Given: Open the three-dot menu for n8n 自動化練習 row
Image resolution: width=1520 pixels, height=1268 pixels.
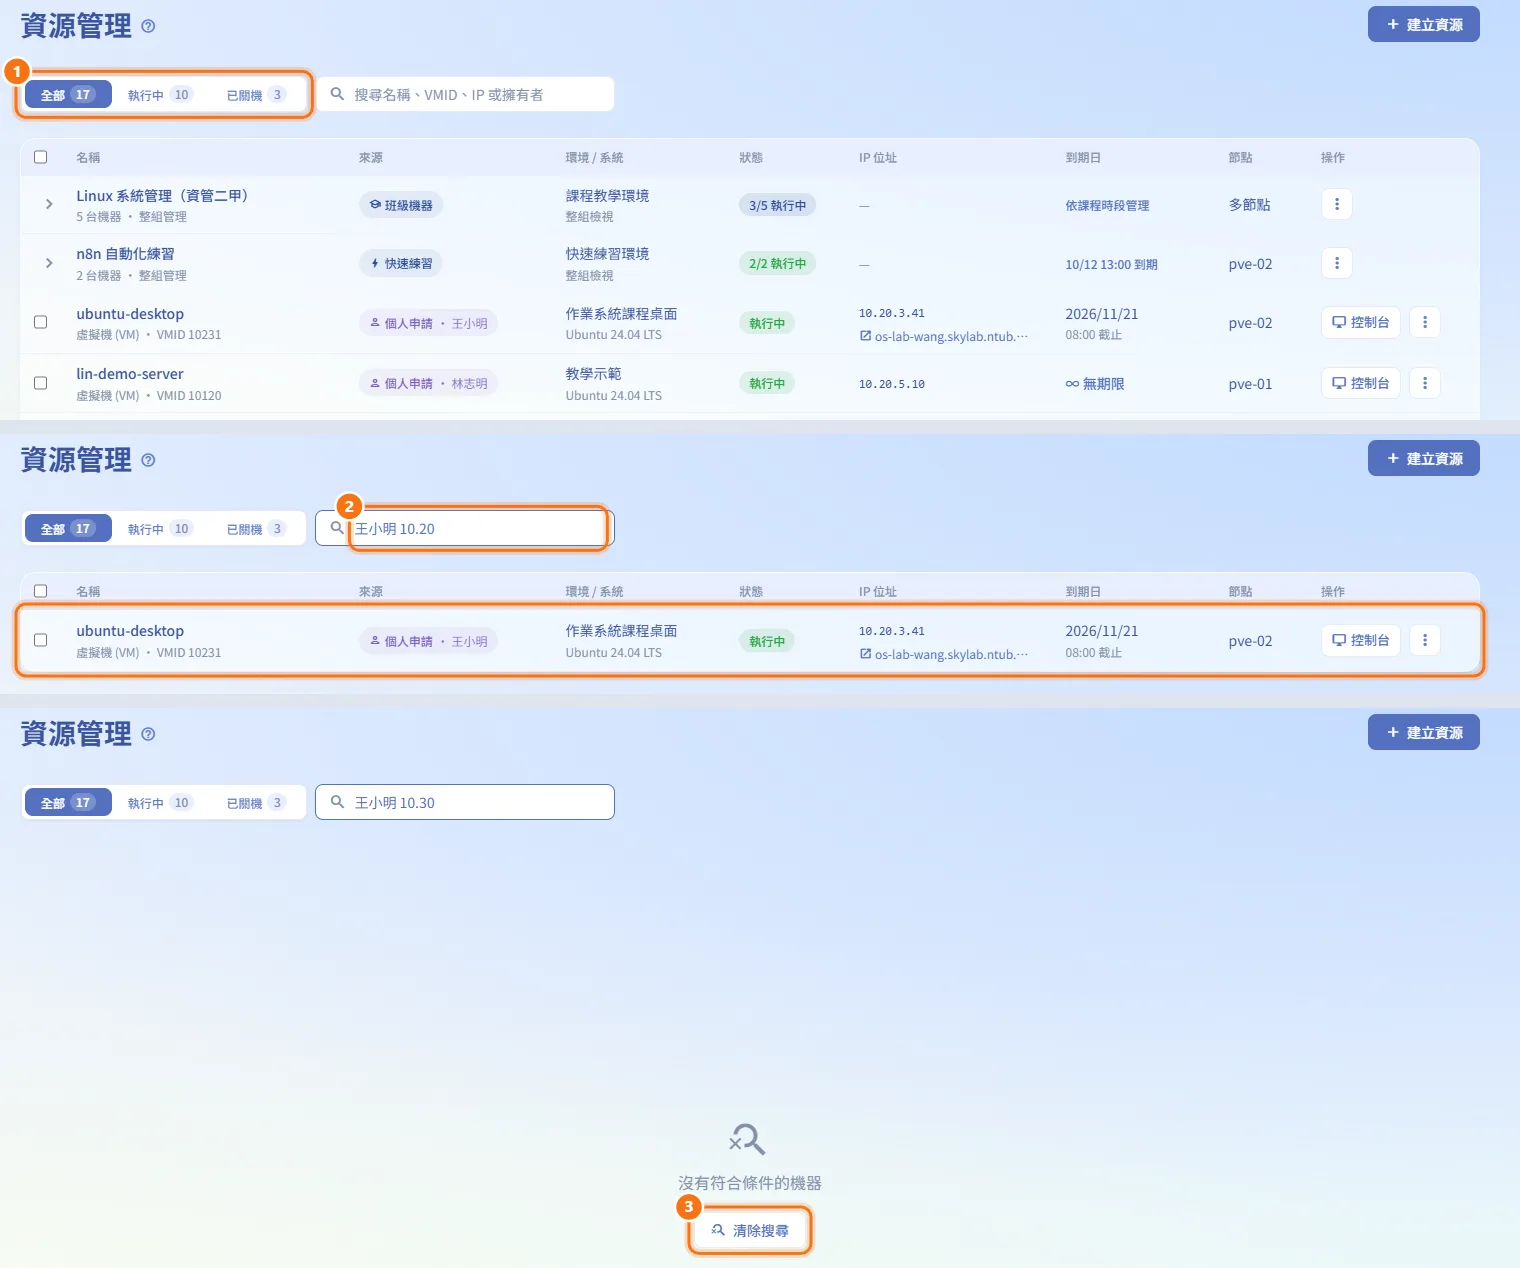Looking at the screenshot, I should [x=1337, y=263].
